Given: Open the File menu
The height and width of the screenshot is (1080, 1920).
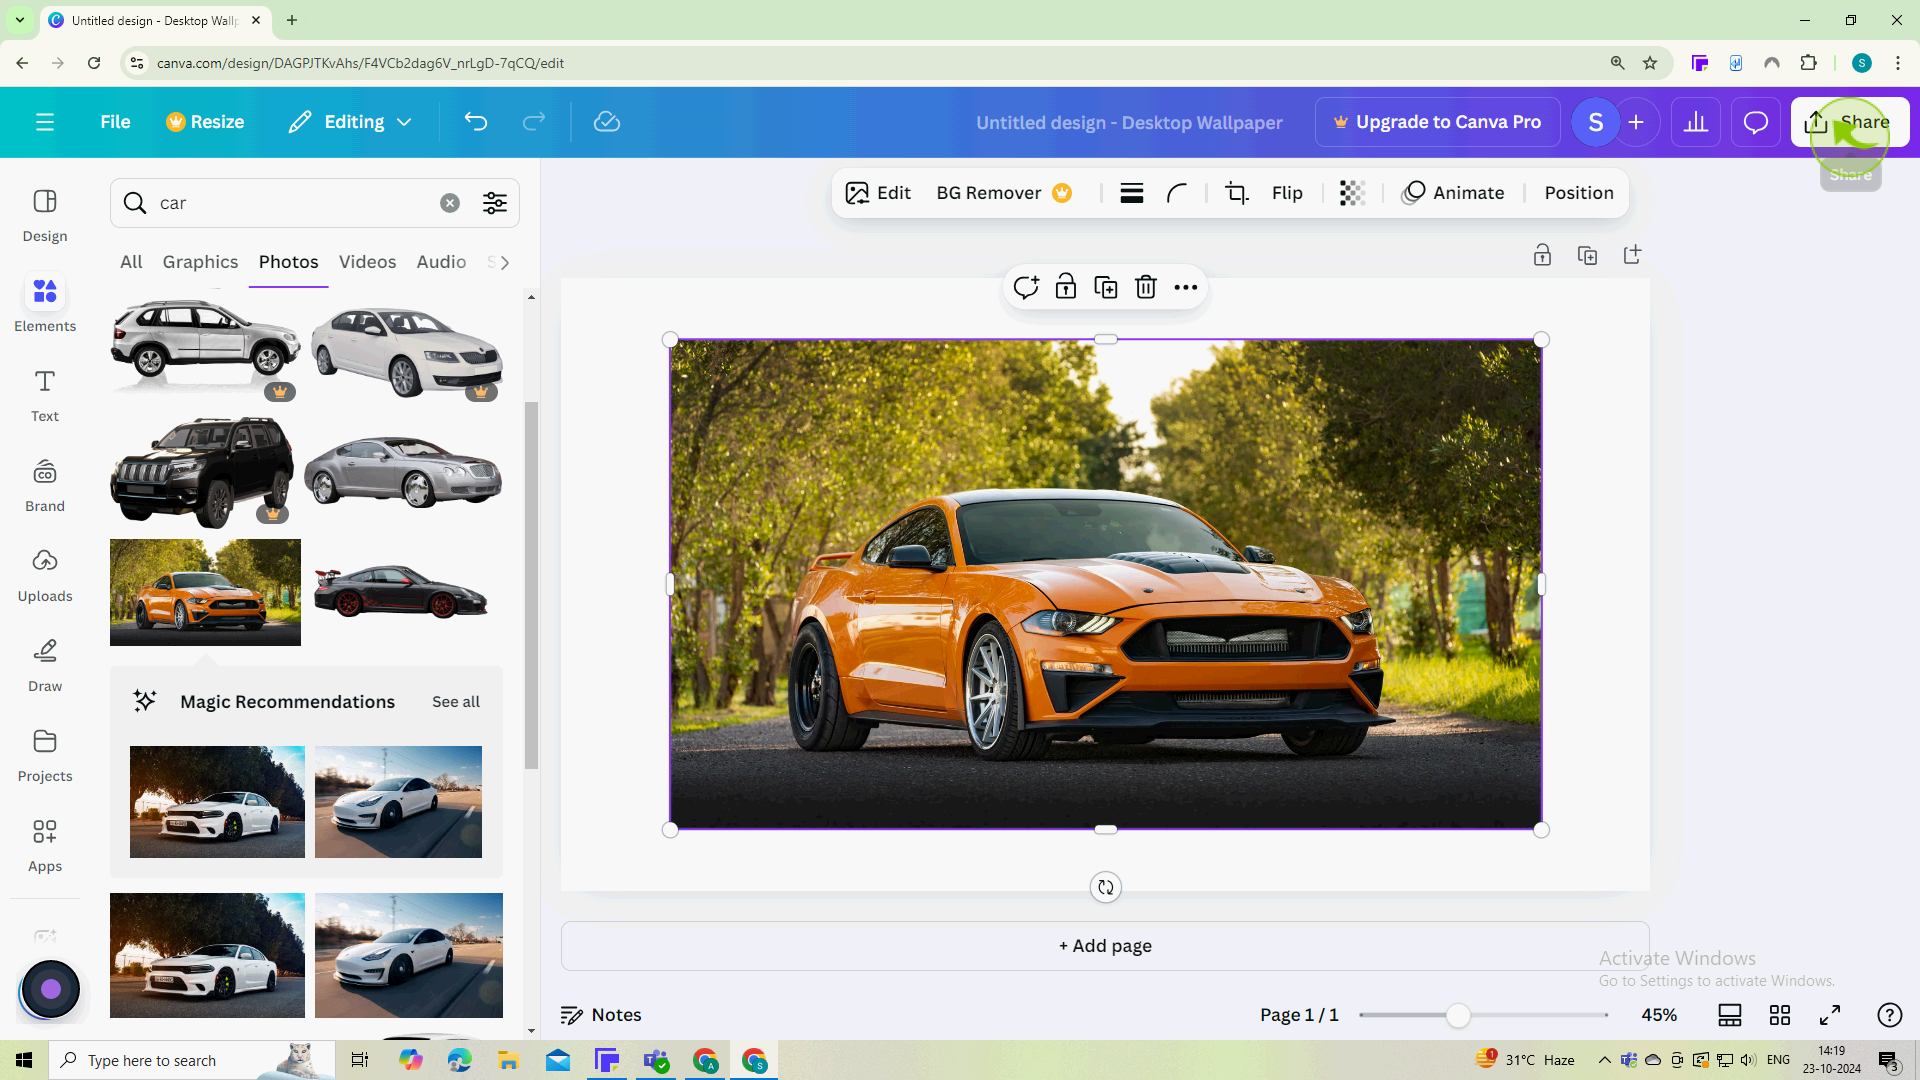Looking at the screenshot, I should pyautogui.click(x=115, y=122).
